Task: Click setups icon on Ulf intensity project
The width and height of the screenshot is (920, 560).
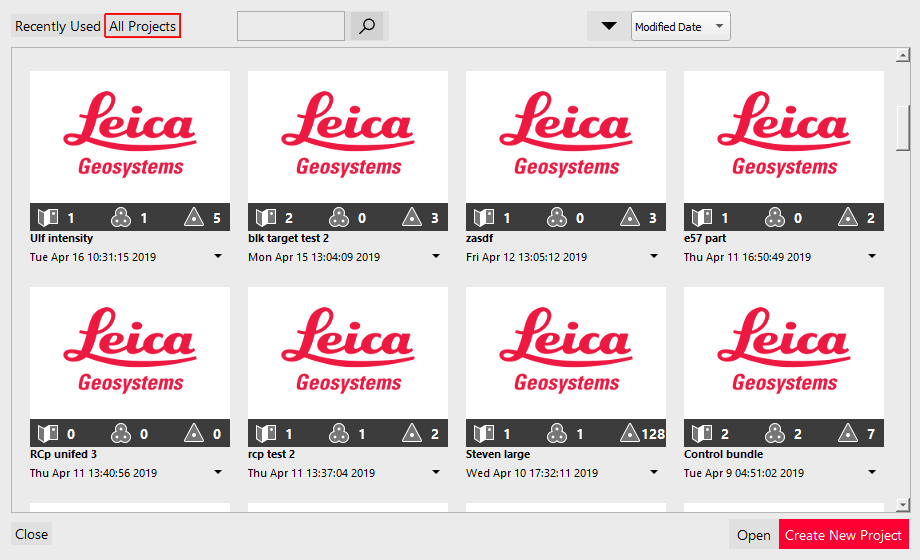Action: (48, 217)
